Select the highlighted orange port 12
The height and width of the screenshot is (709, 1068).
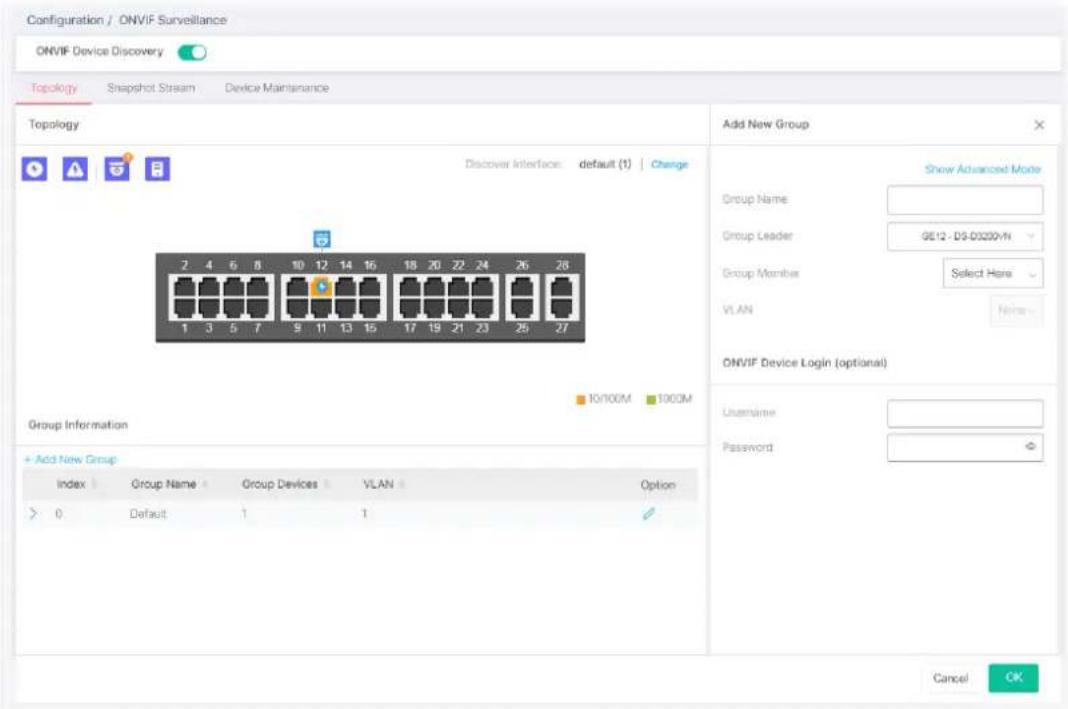[x=321, y=287]
